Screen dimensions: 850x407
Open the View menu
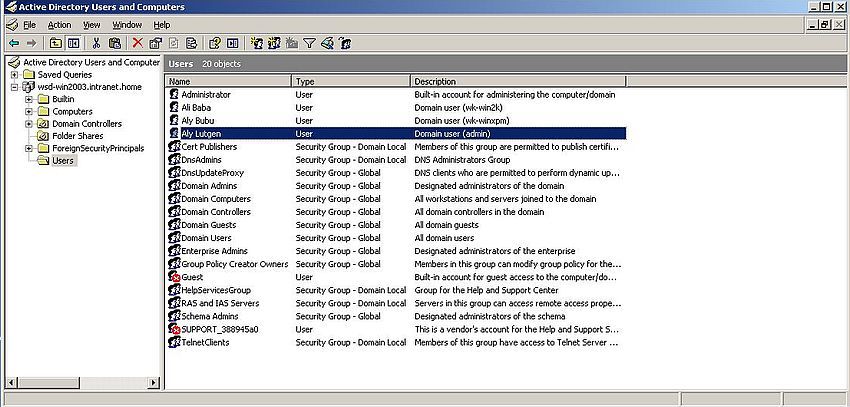click(91, 24)
